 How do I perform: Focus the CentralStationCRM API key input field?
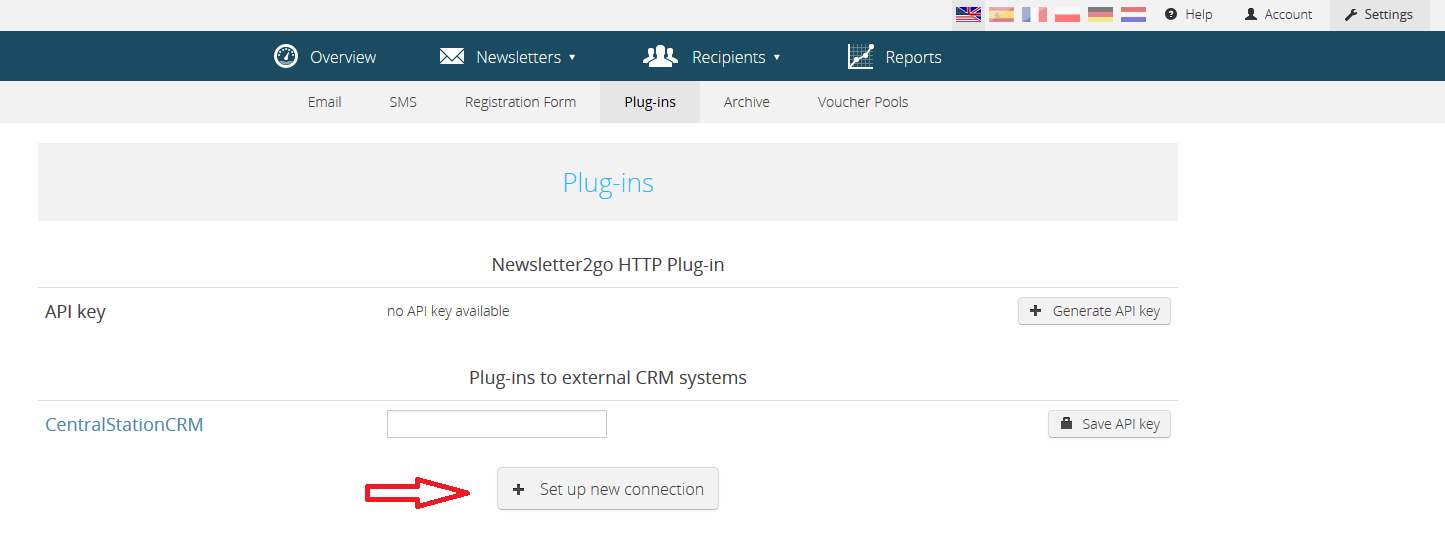tap(497, 424)
